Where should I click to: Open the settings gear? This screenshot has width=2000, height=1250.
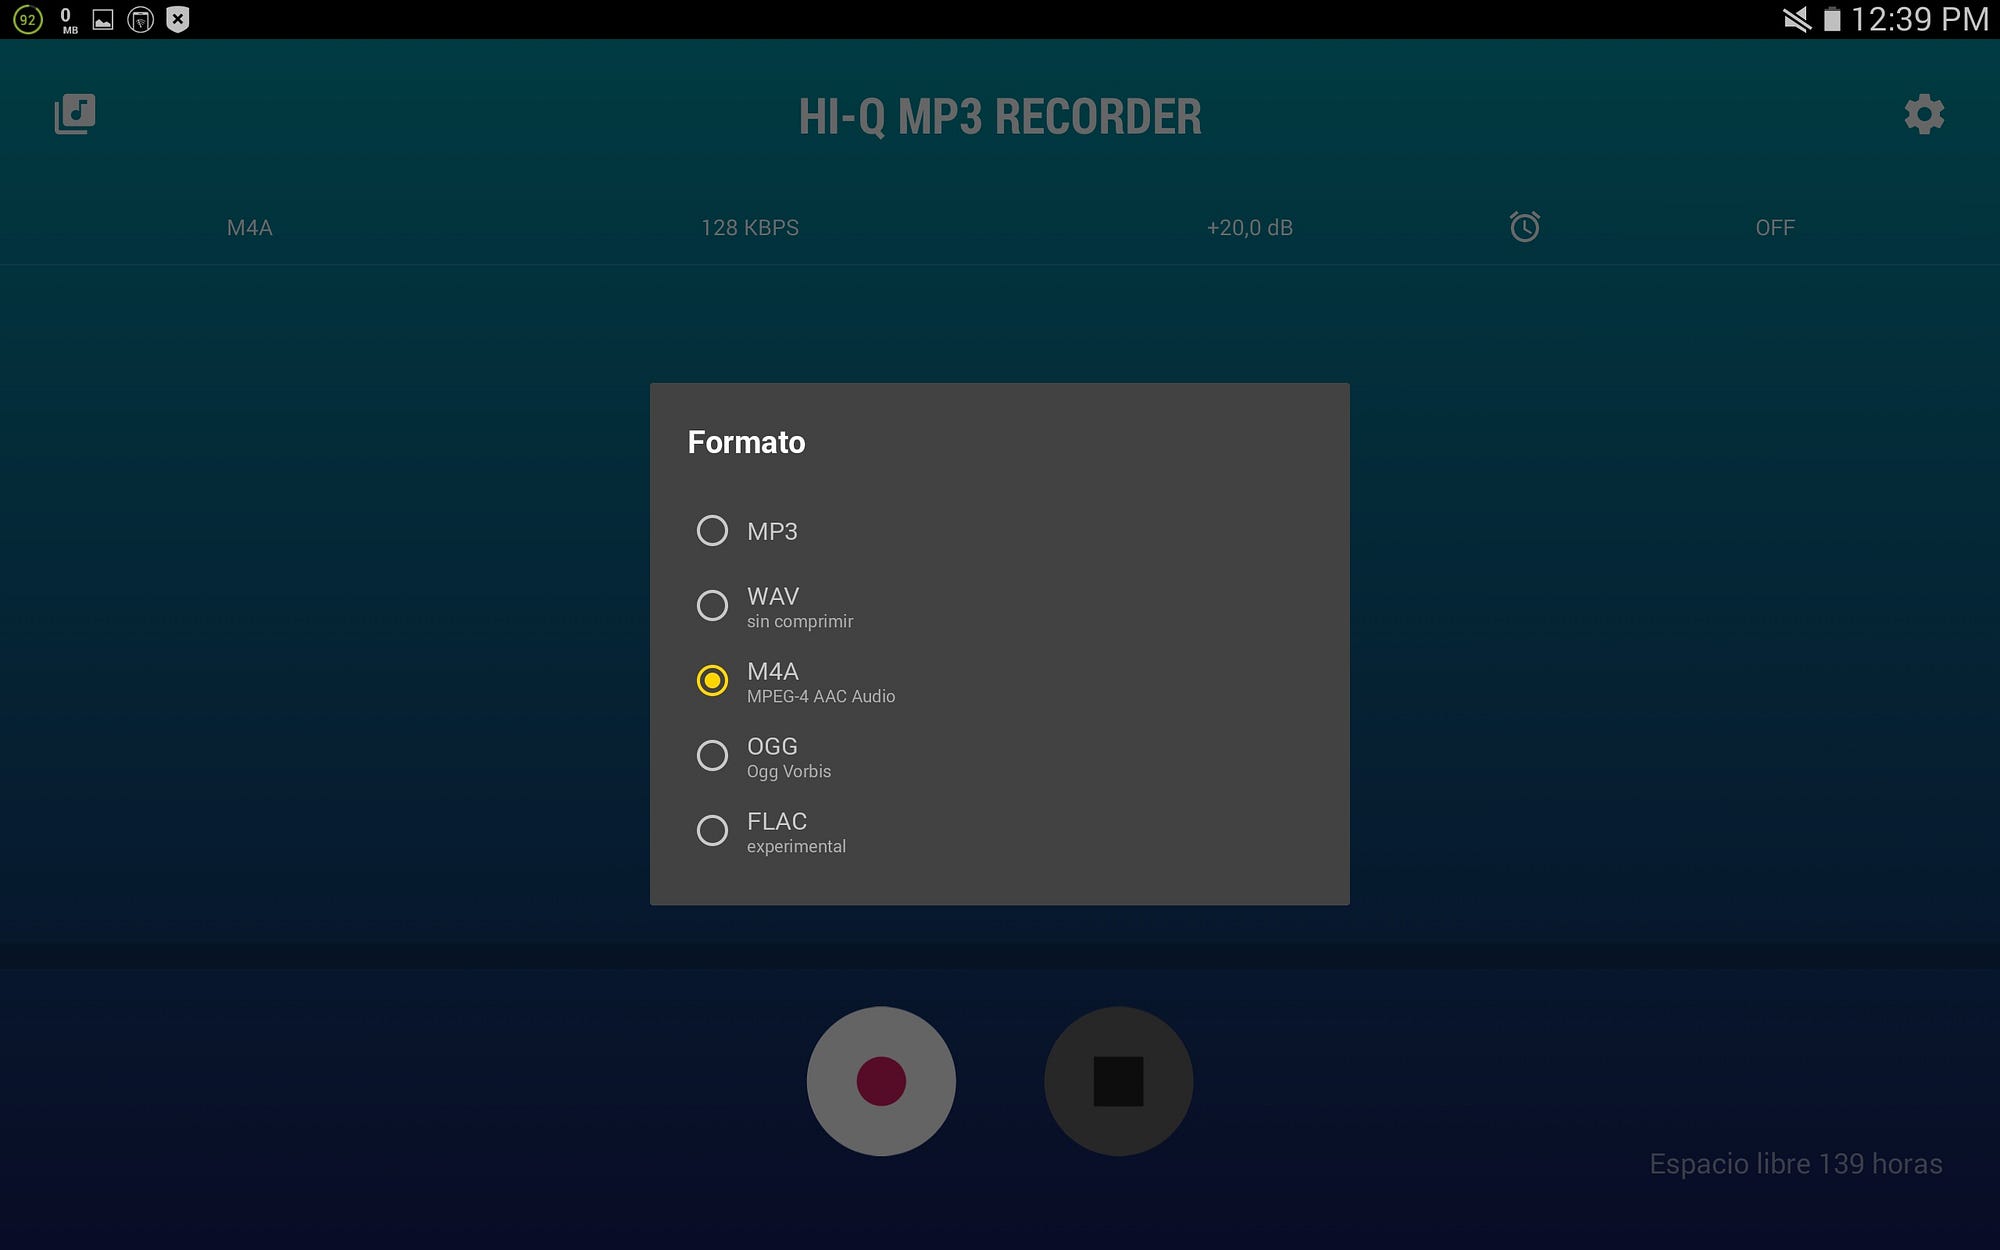pos(1924,114)
